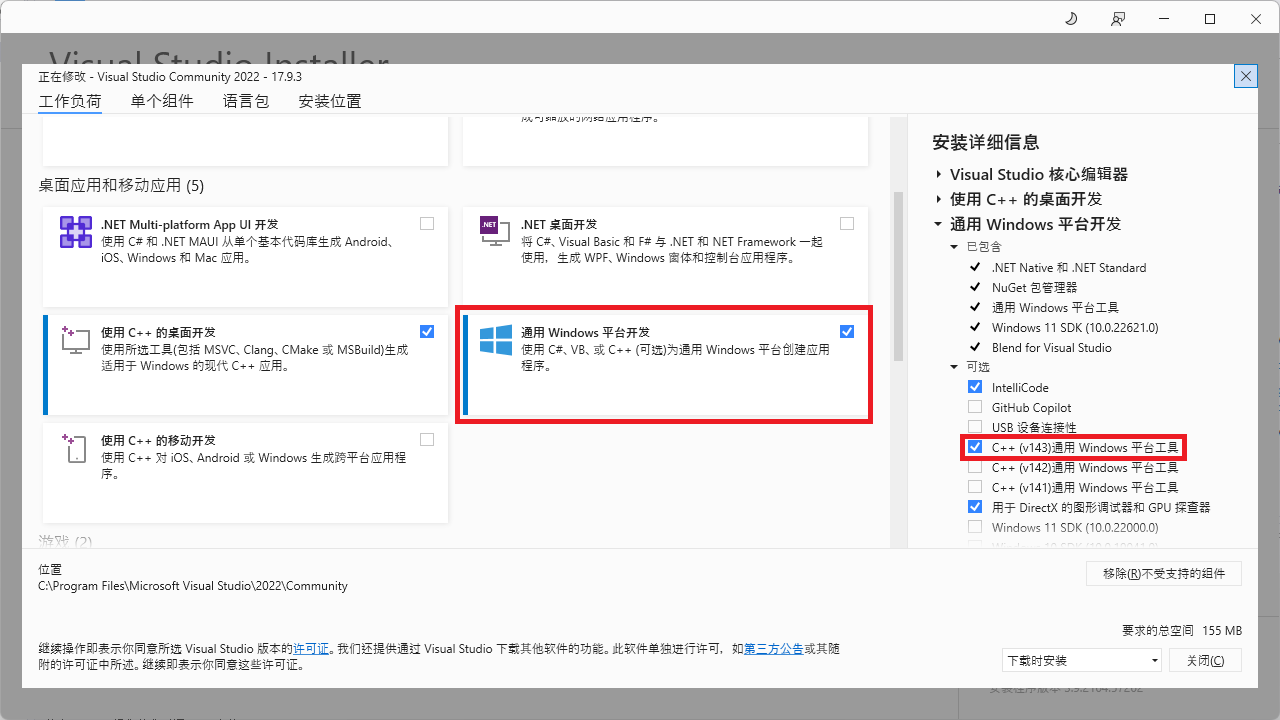The image size is (1280, 720).
Task: Click the install location path text
Action: [193, 586]
